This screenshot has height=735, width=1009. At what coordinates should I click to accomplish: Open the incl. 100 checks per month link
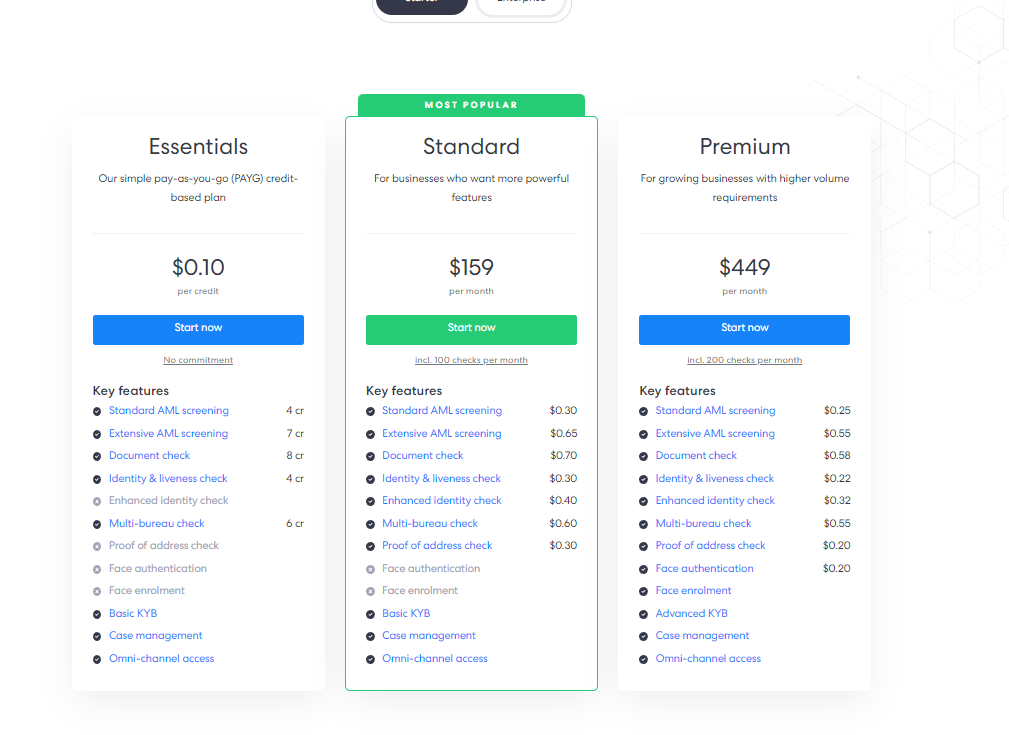tap(471, 360)
